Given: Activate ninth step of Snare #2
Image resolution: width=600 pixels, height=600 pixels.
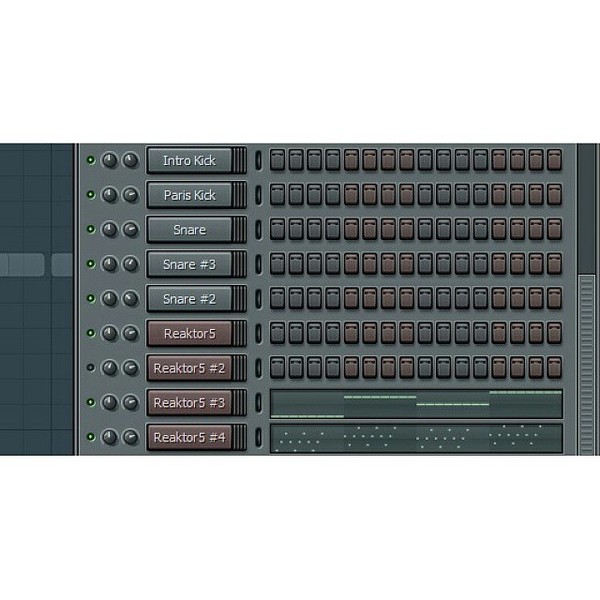Looking at the screenshot, I should coord(425,298).
